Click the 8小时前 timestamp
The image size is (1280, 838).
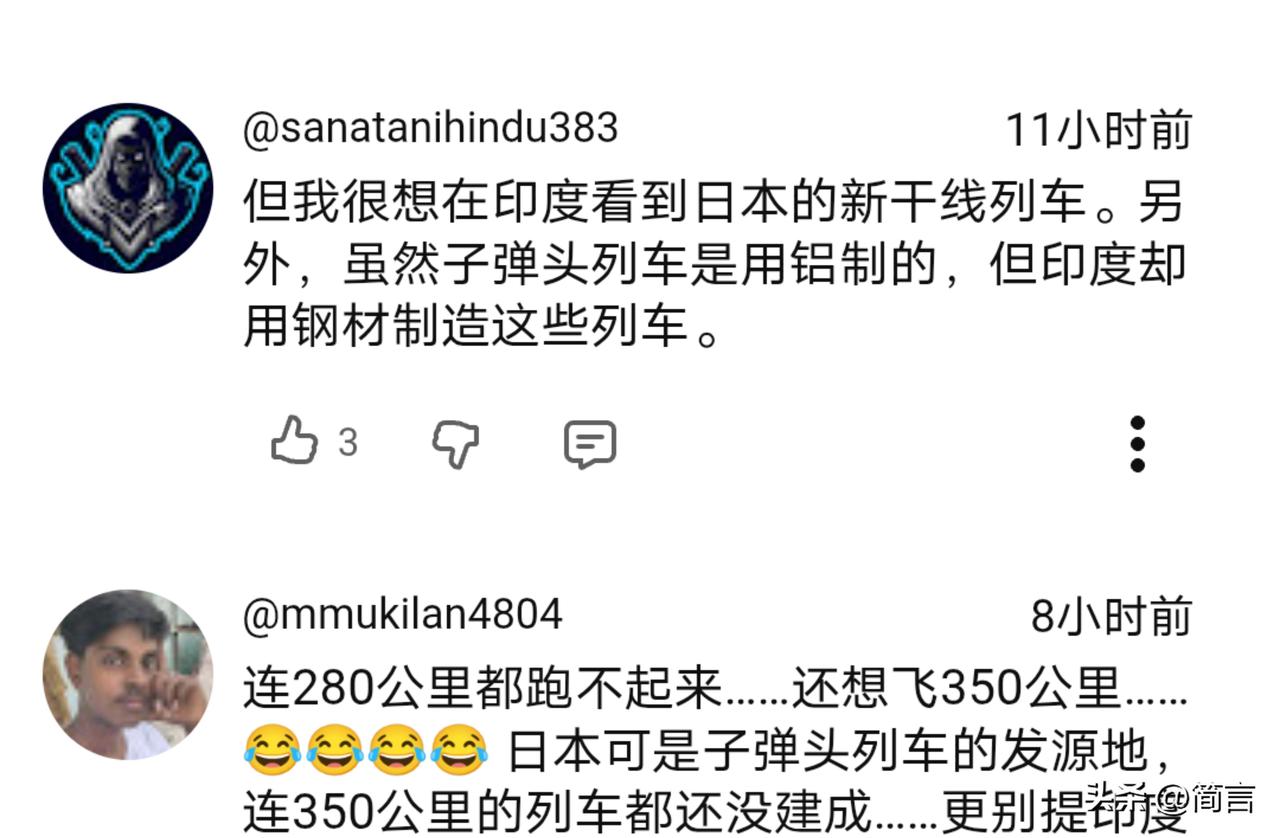click(1111, 616)
